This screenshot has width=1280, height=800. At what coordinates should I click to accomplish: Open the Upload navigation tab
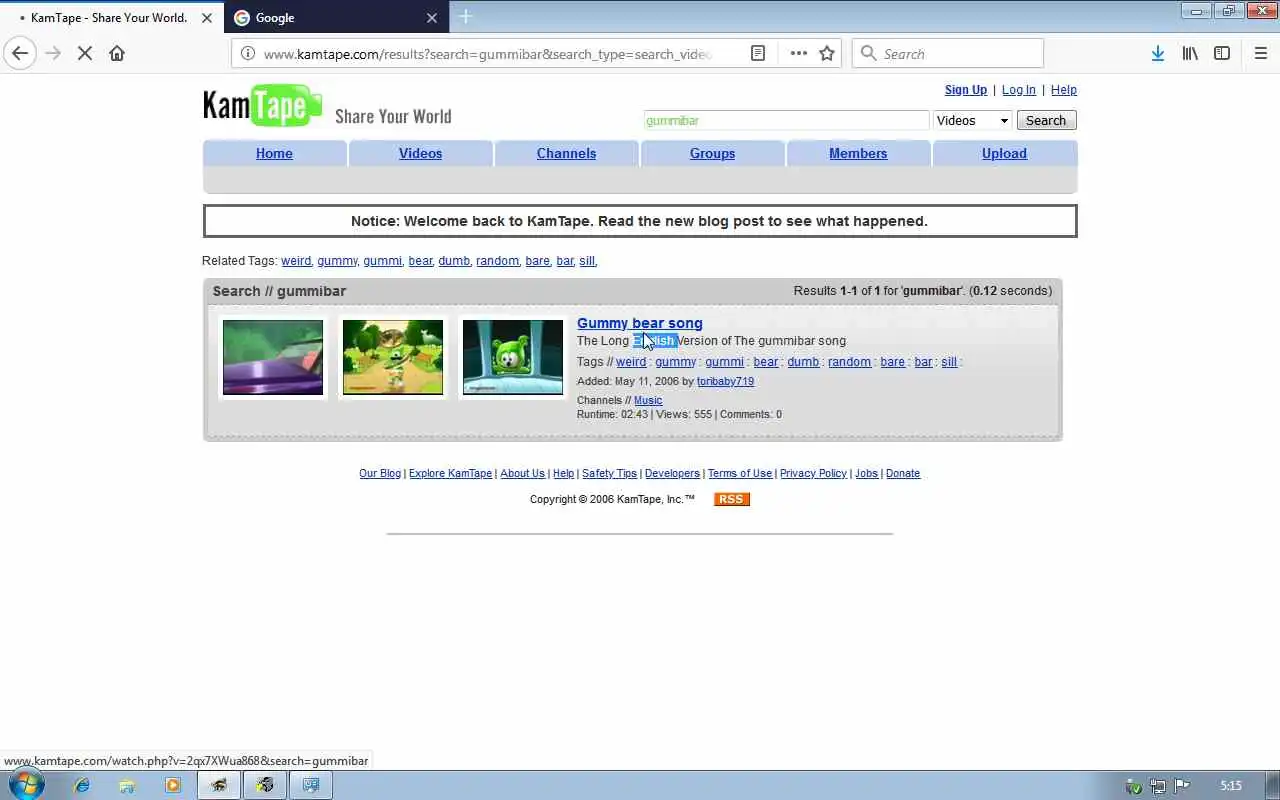coord(1004,153)
